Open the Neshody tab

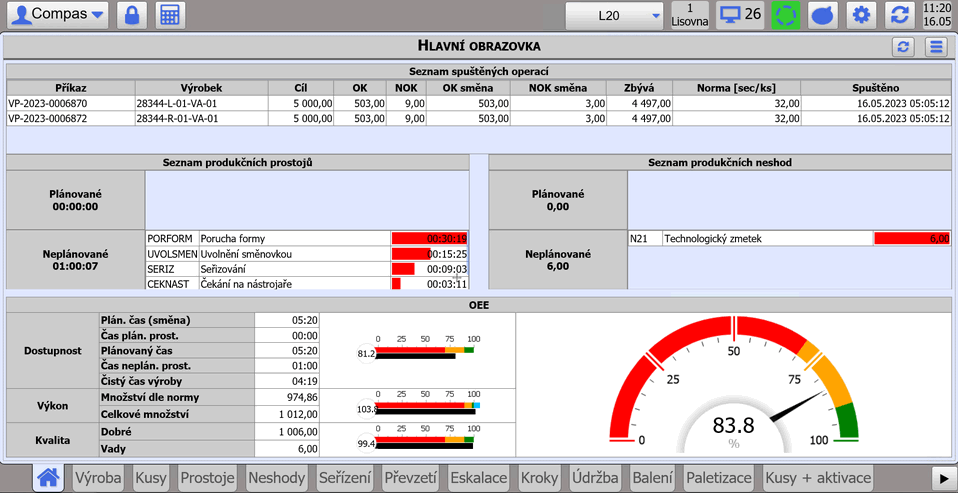[277, 478]
